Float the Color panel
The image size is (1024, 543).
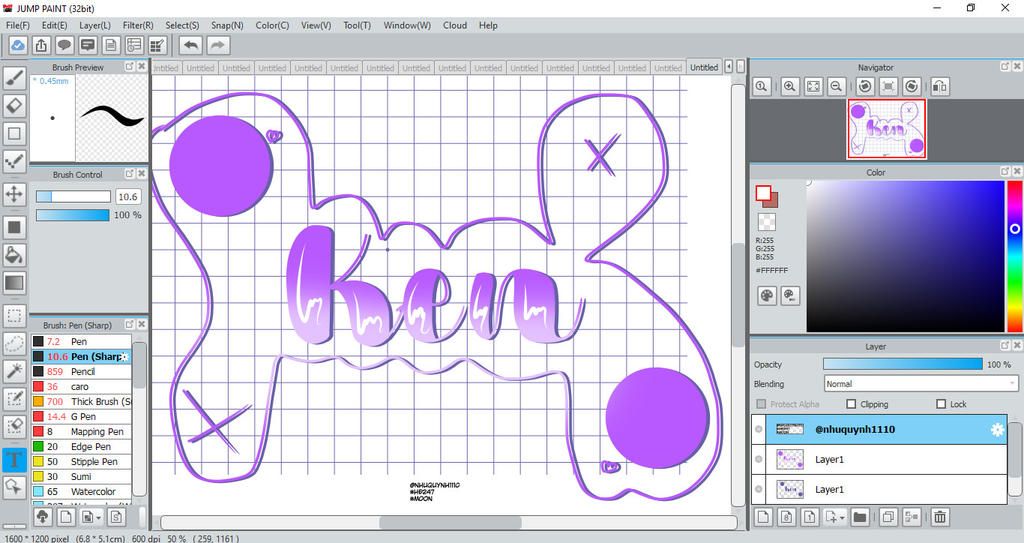1005,171
